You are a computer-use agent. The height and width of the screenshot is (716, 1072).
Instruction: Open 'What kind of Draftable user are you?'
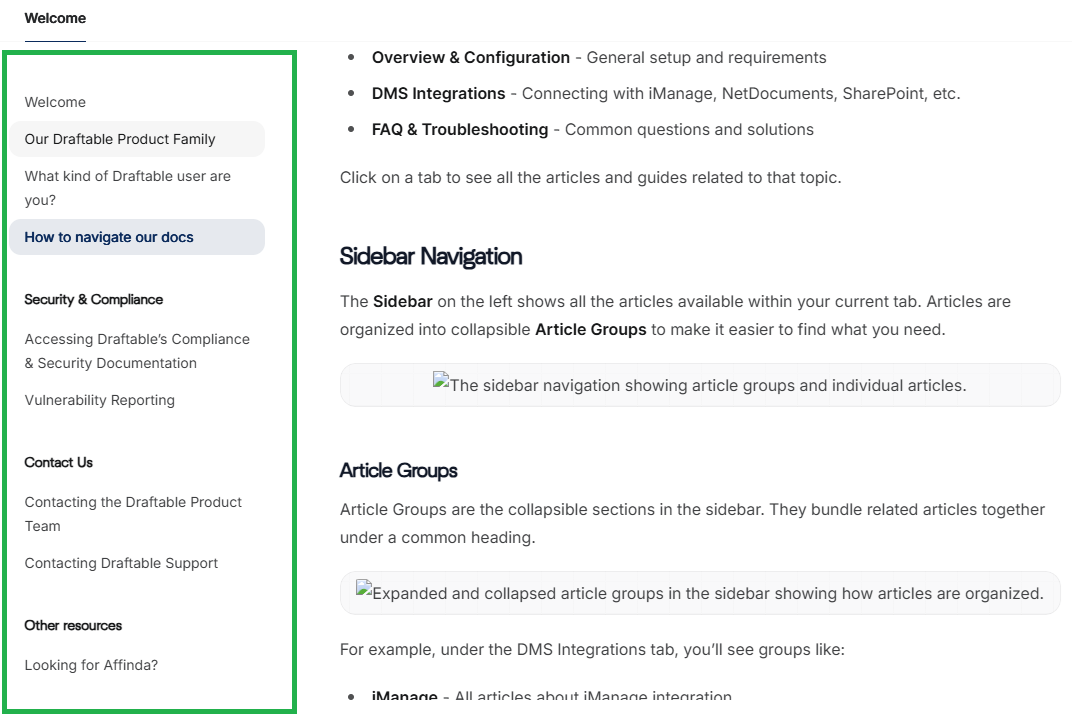tap(127, 187)
